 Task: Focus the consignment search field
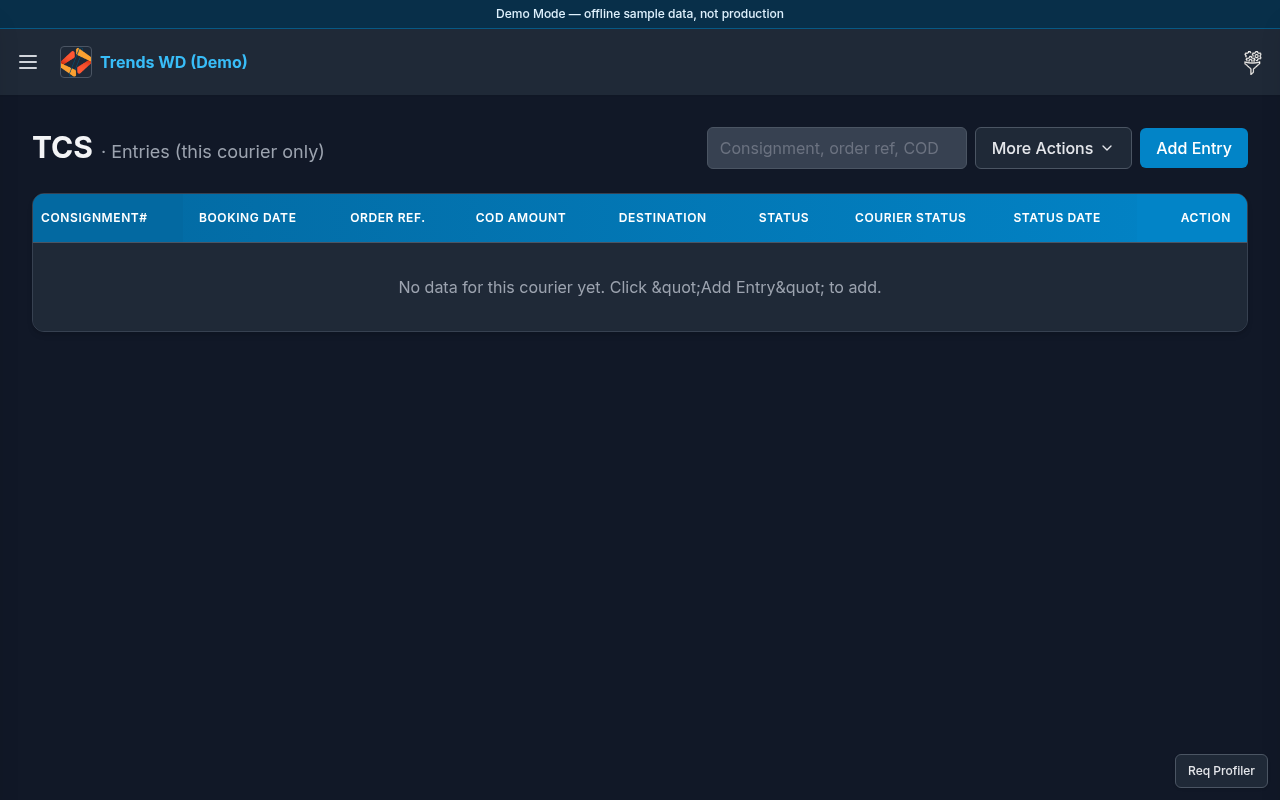(837, 148)
